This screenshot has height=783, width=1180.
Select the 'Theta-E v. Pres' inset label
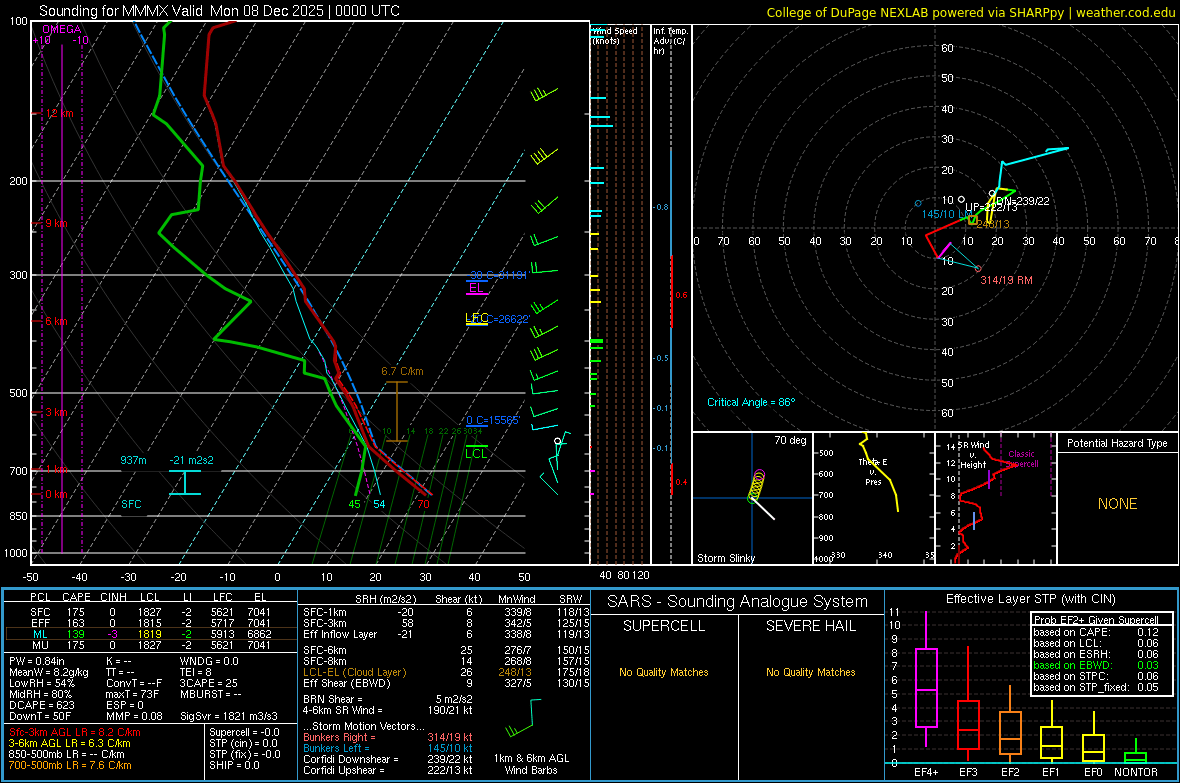(x=873, y=472)
